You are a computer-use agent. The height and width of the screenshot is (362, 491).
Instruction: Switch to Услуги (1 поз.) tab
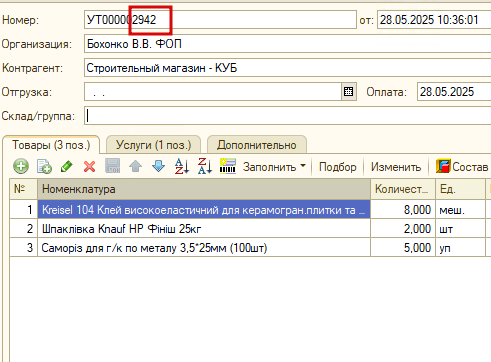point(153,145)
